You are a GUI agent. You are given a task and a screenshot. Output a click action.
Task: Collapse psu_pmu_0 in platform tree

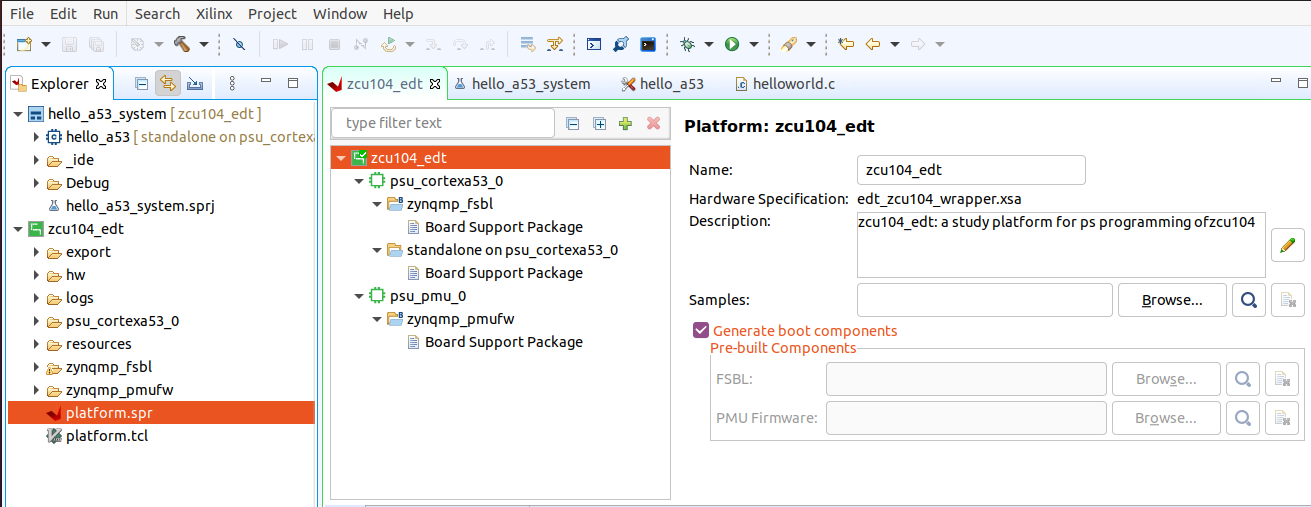pyautogui.click(x=359, y=296)
